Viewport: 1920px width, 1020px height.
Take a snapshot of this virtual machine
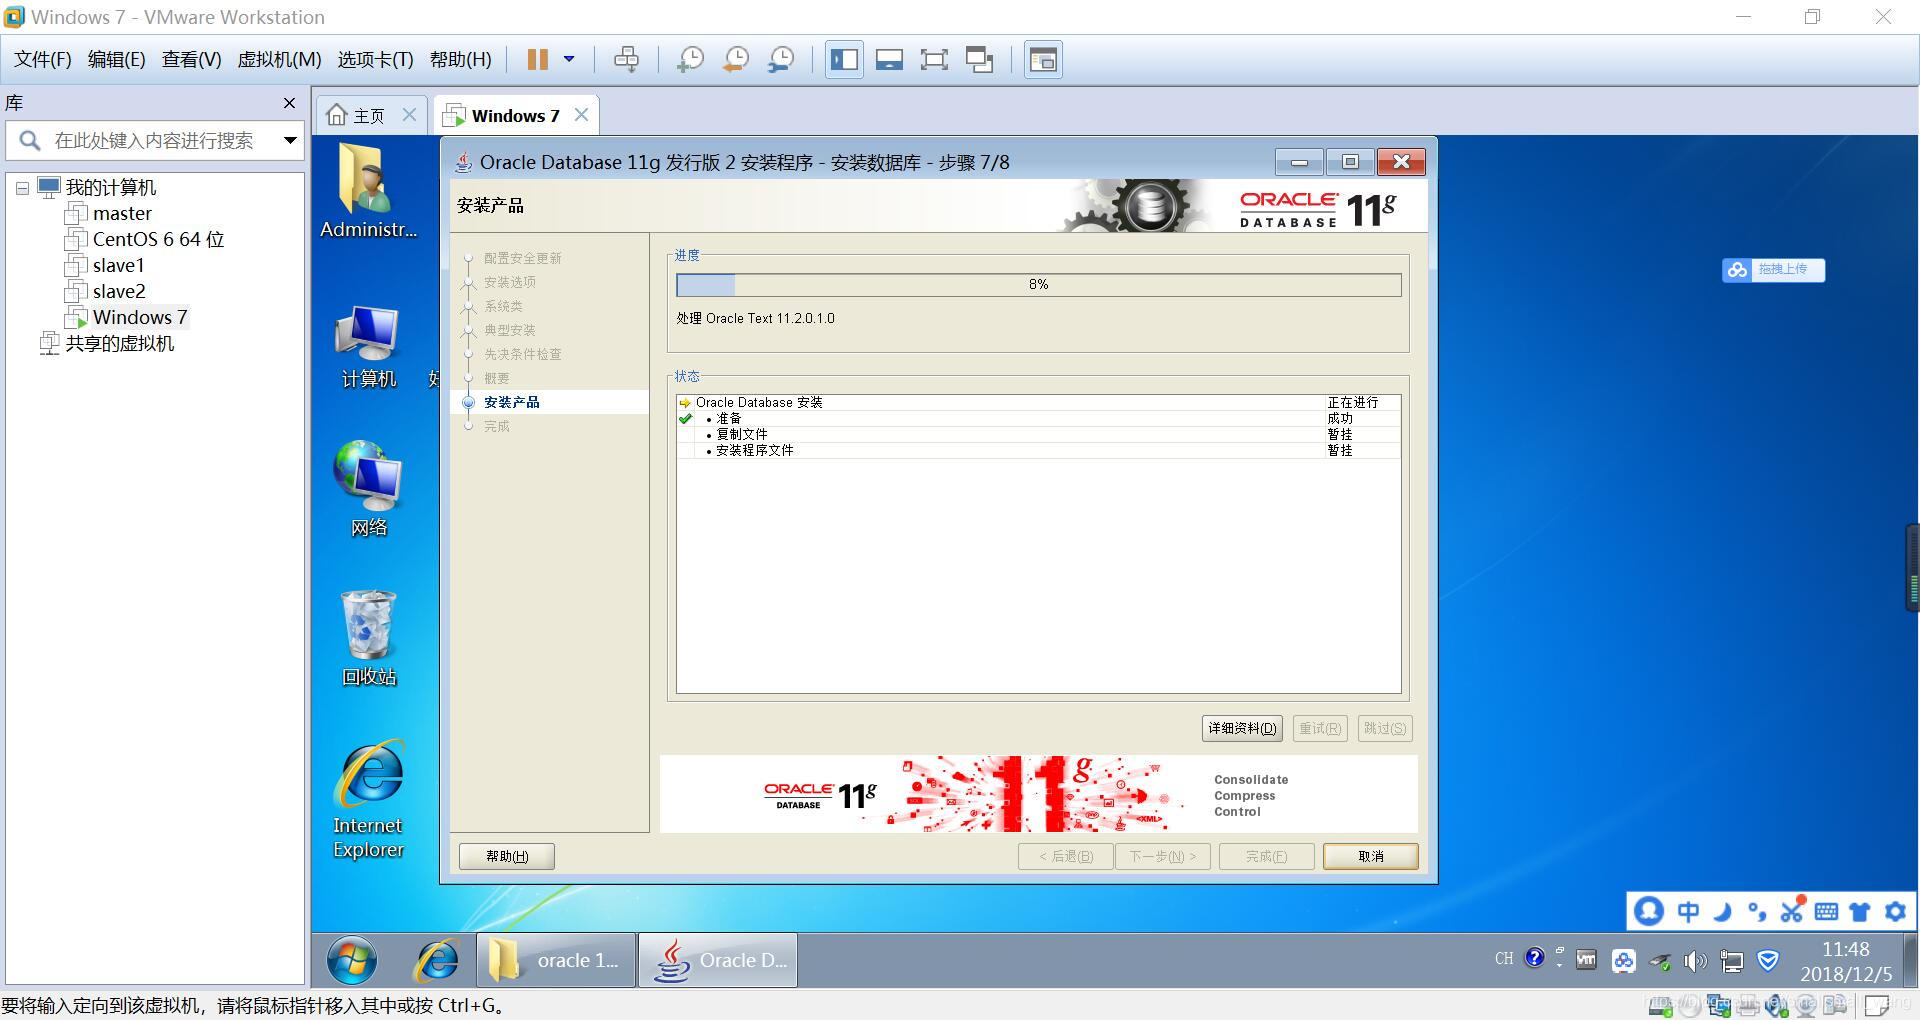(x=689, y=60)
